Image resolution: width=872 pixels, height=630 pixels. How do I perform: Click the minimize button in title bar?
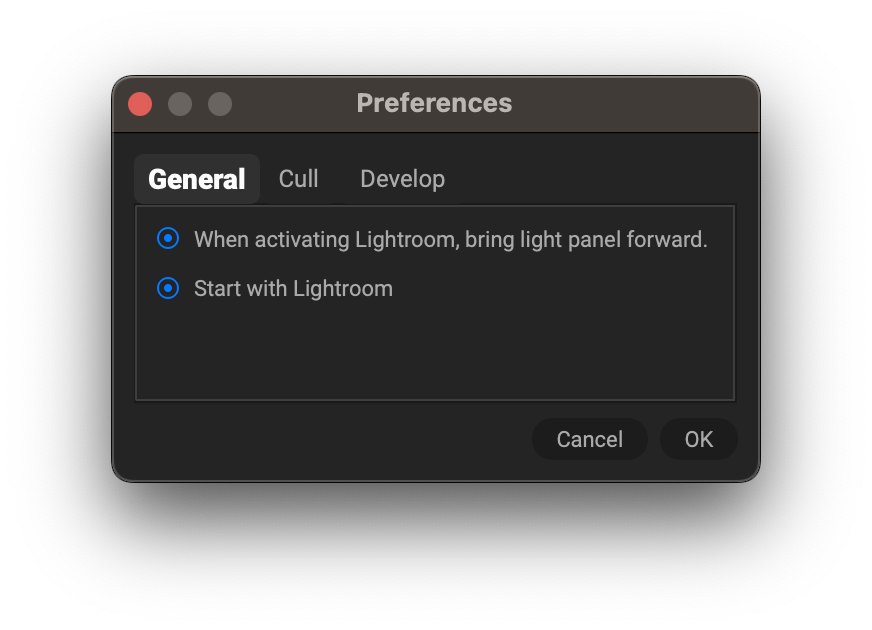[x=180, y=104]
